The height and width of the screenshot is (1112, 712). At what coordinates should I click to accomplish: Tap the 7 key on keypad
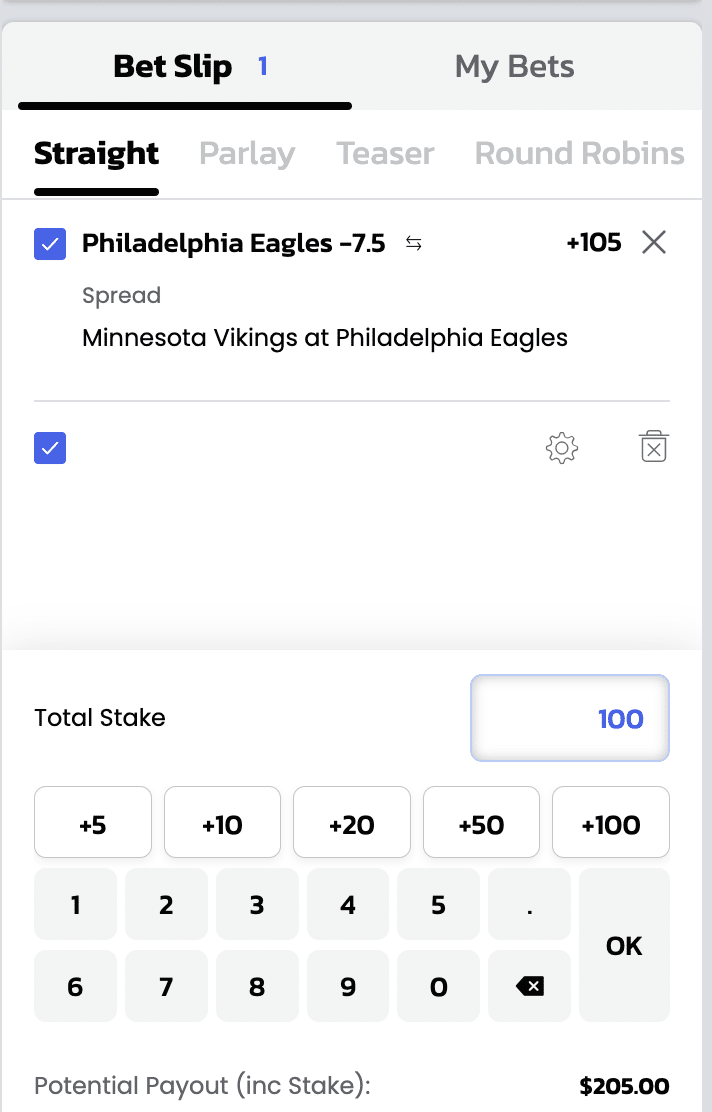tap(166, 986)
